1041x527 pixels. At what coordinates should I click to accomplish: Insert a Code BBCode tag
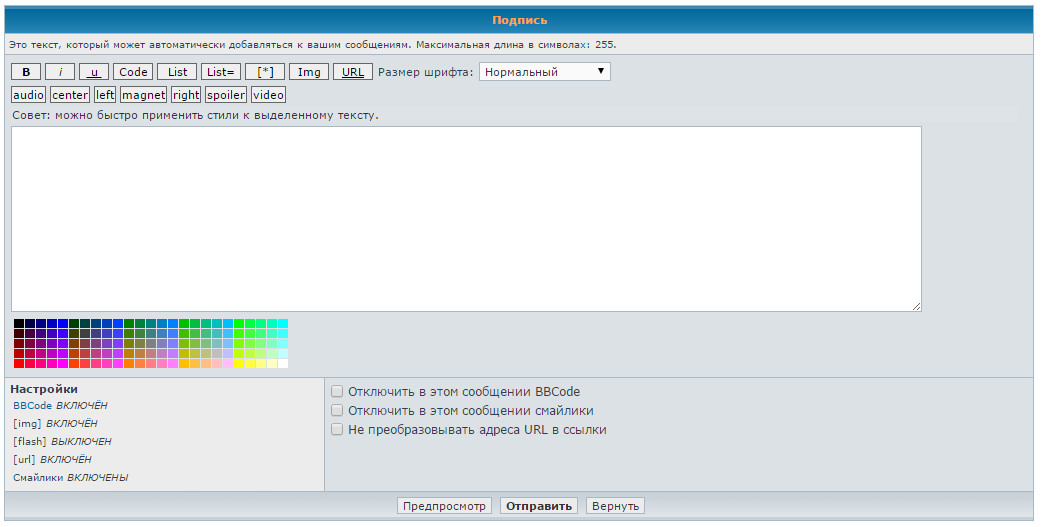point(133,72)
